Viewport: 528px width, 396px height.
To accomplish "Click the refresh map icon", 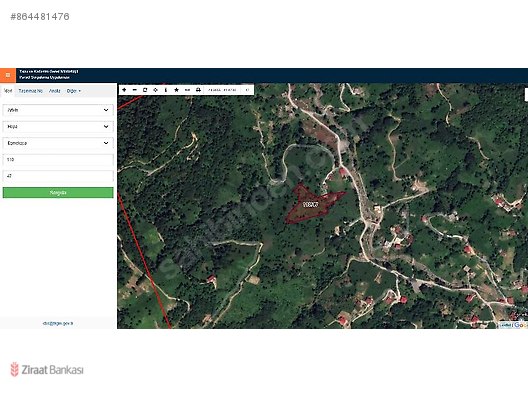I will pos(145,90).
